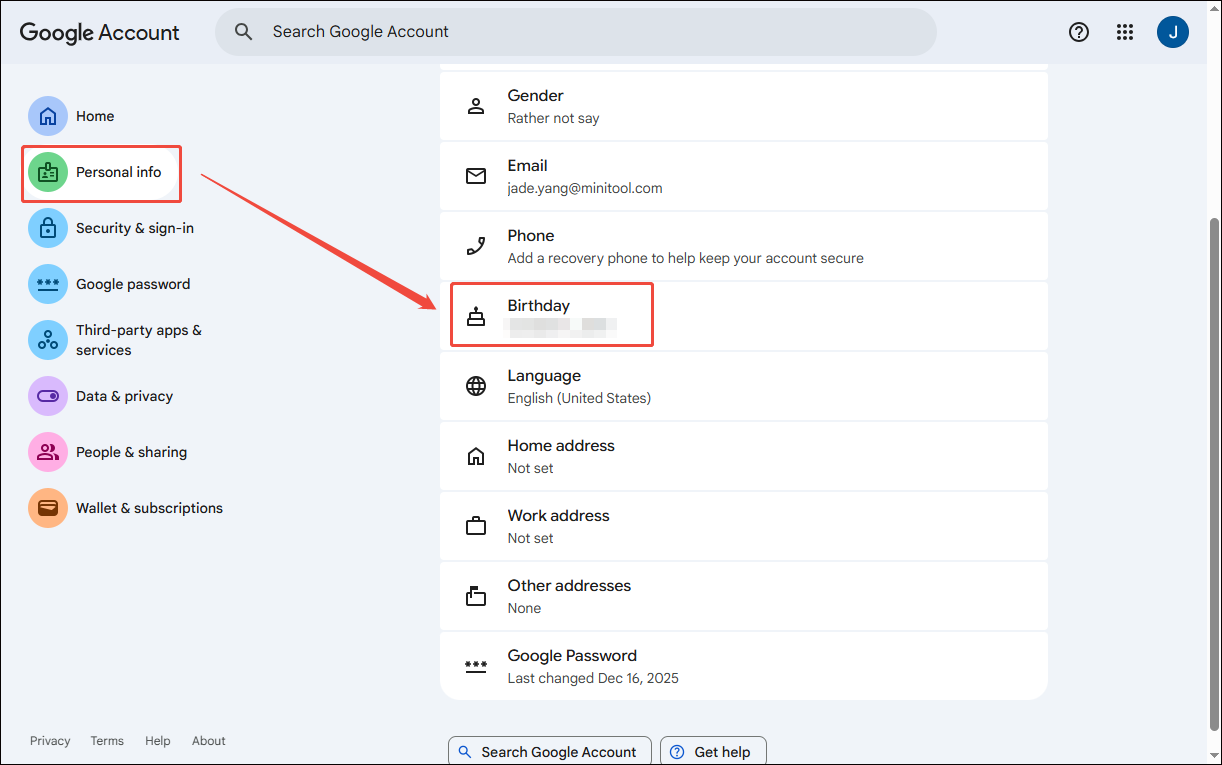Click the Gender person icon
Viewport: 1222px width, 765px height.
(476, 106)
